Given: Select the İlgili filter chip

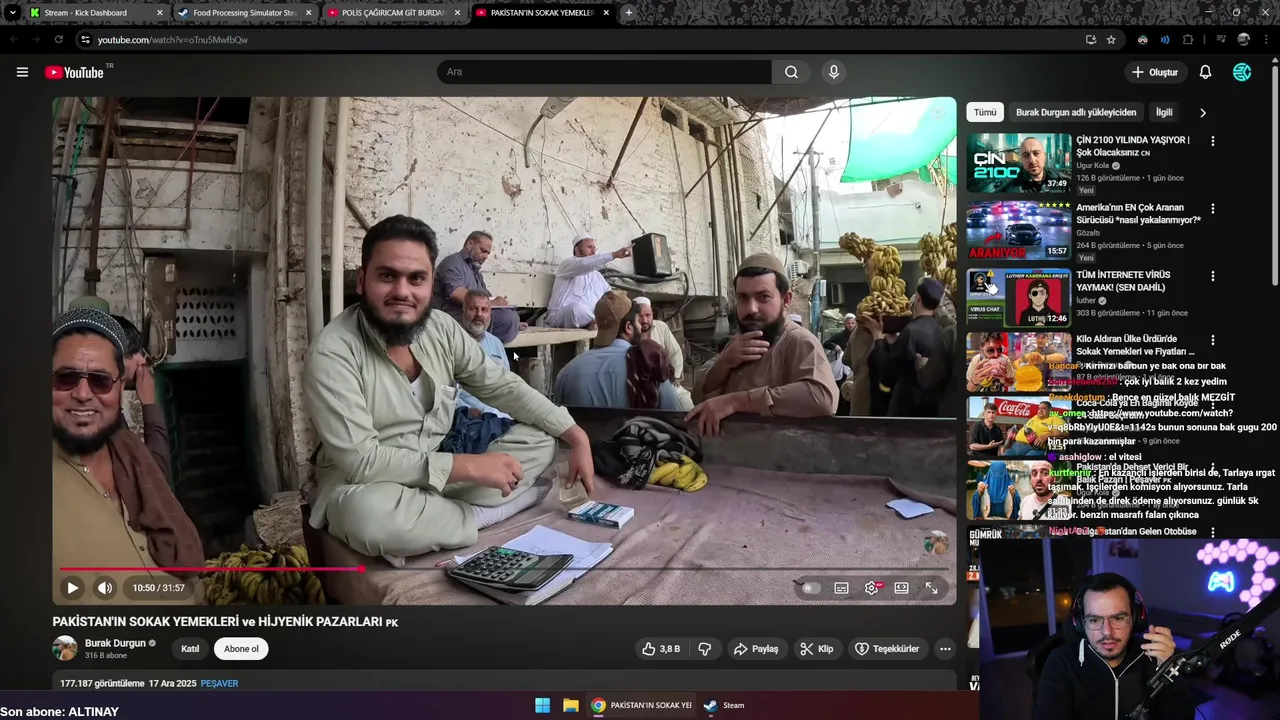Looking at the screenshot, I should (1164, 113).
